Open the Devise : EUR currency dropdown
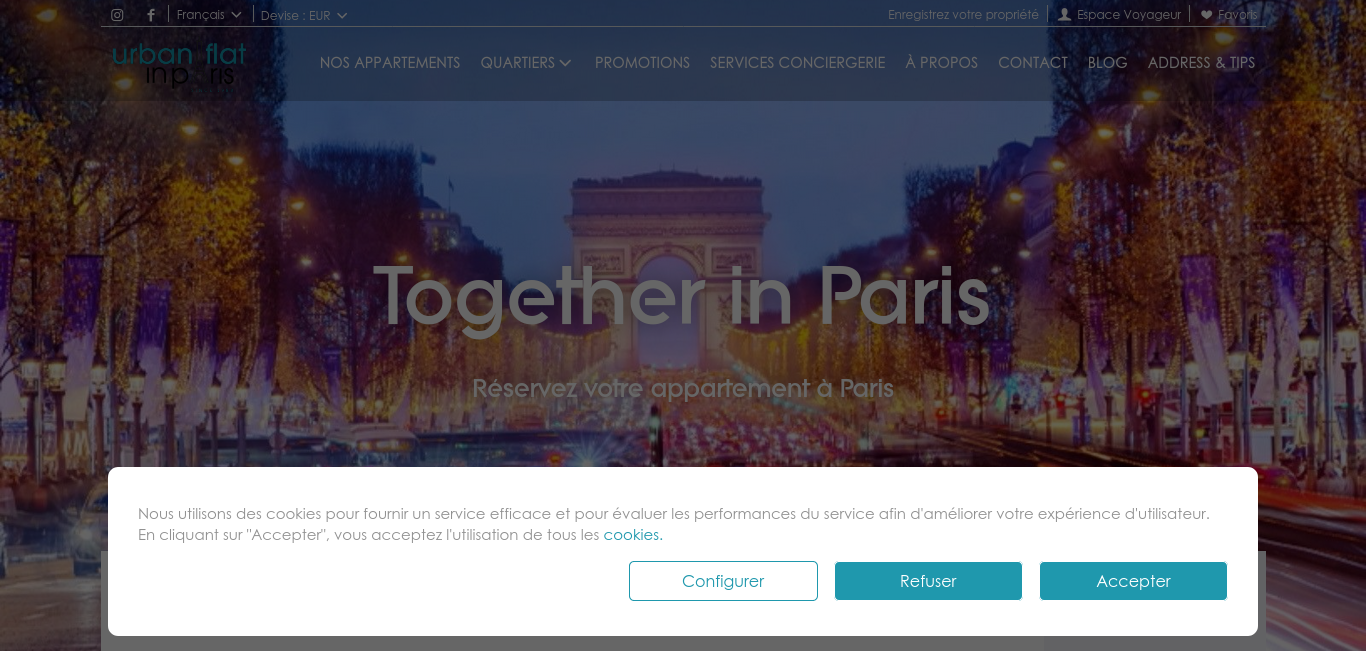 tap(304, 15)
